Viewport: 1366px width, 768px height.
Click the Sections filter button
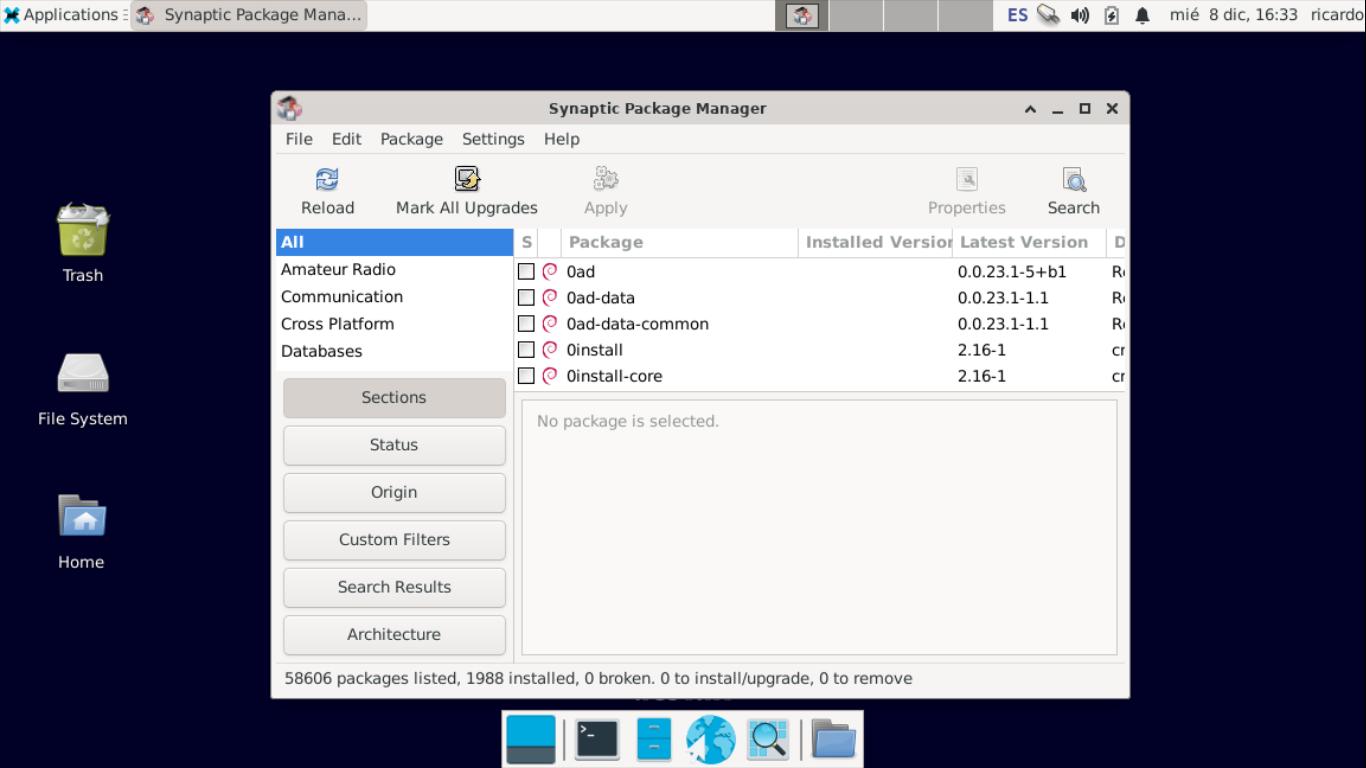pos(394,397)
